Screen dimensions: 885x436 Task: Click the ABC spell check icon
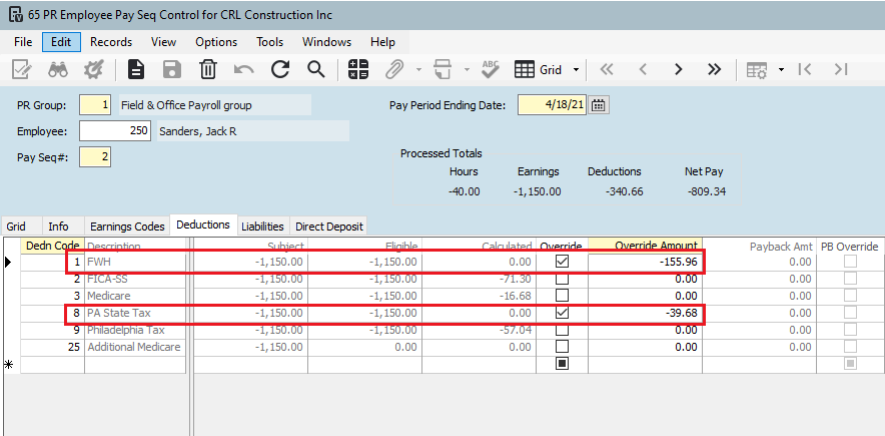[491, 69]
